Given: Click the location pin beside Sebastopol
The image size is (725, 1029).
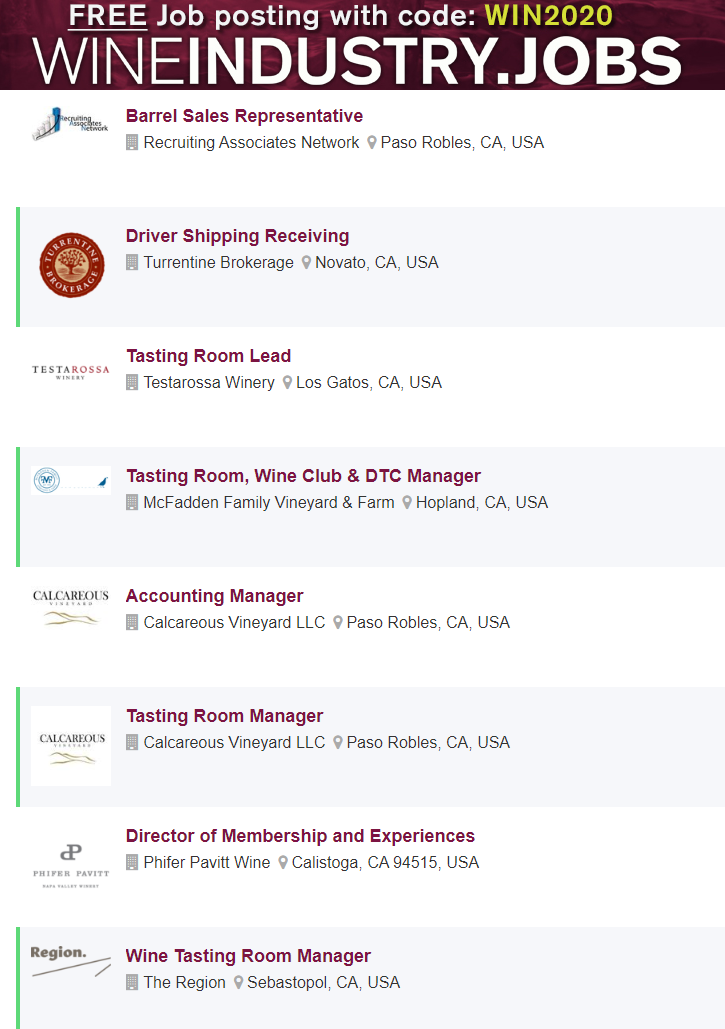Looking at the screenshot, I should pos(239,983).
